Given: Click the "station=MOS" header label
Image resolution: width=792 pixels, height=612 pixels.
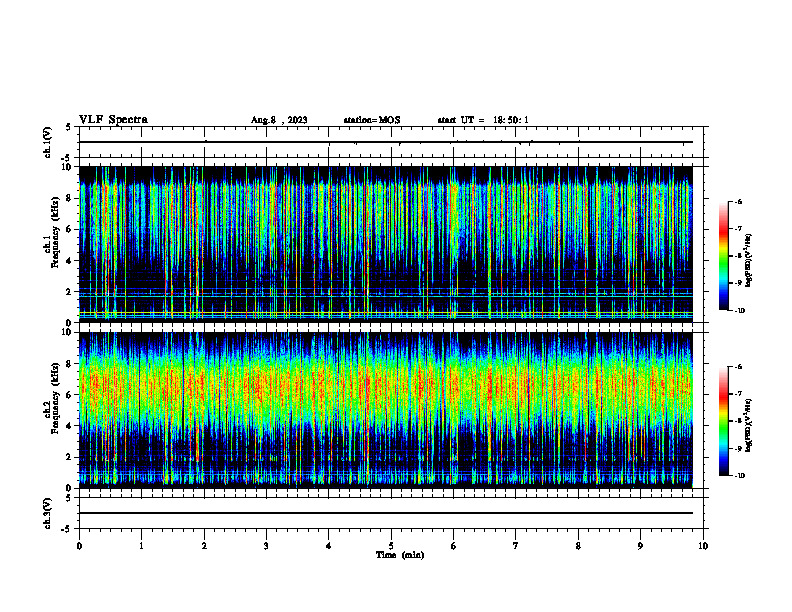Looking at the screenshot, I should coord(372,120).
